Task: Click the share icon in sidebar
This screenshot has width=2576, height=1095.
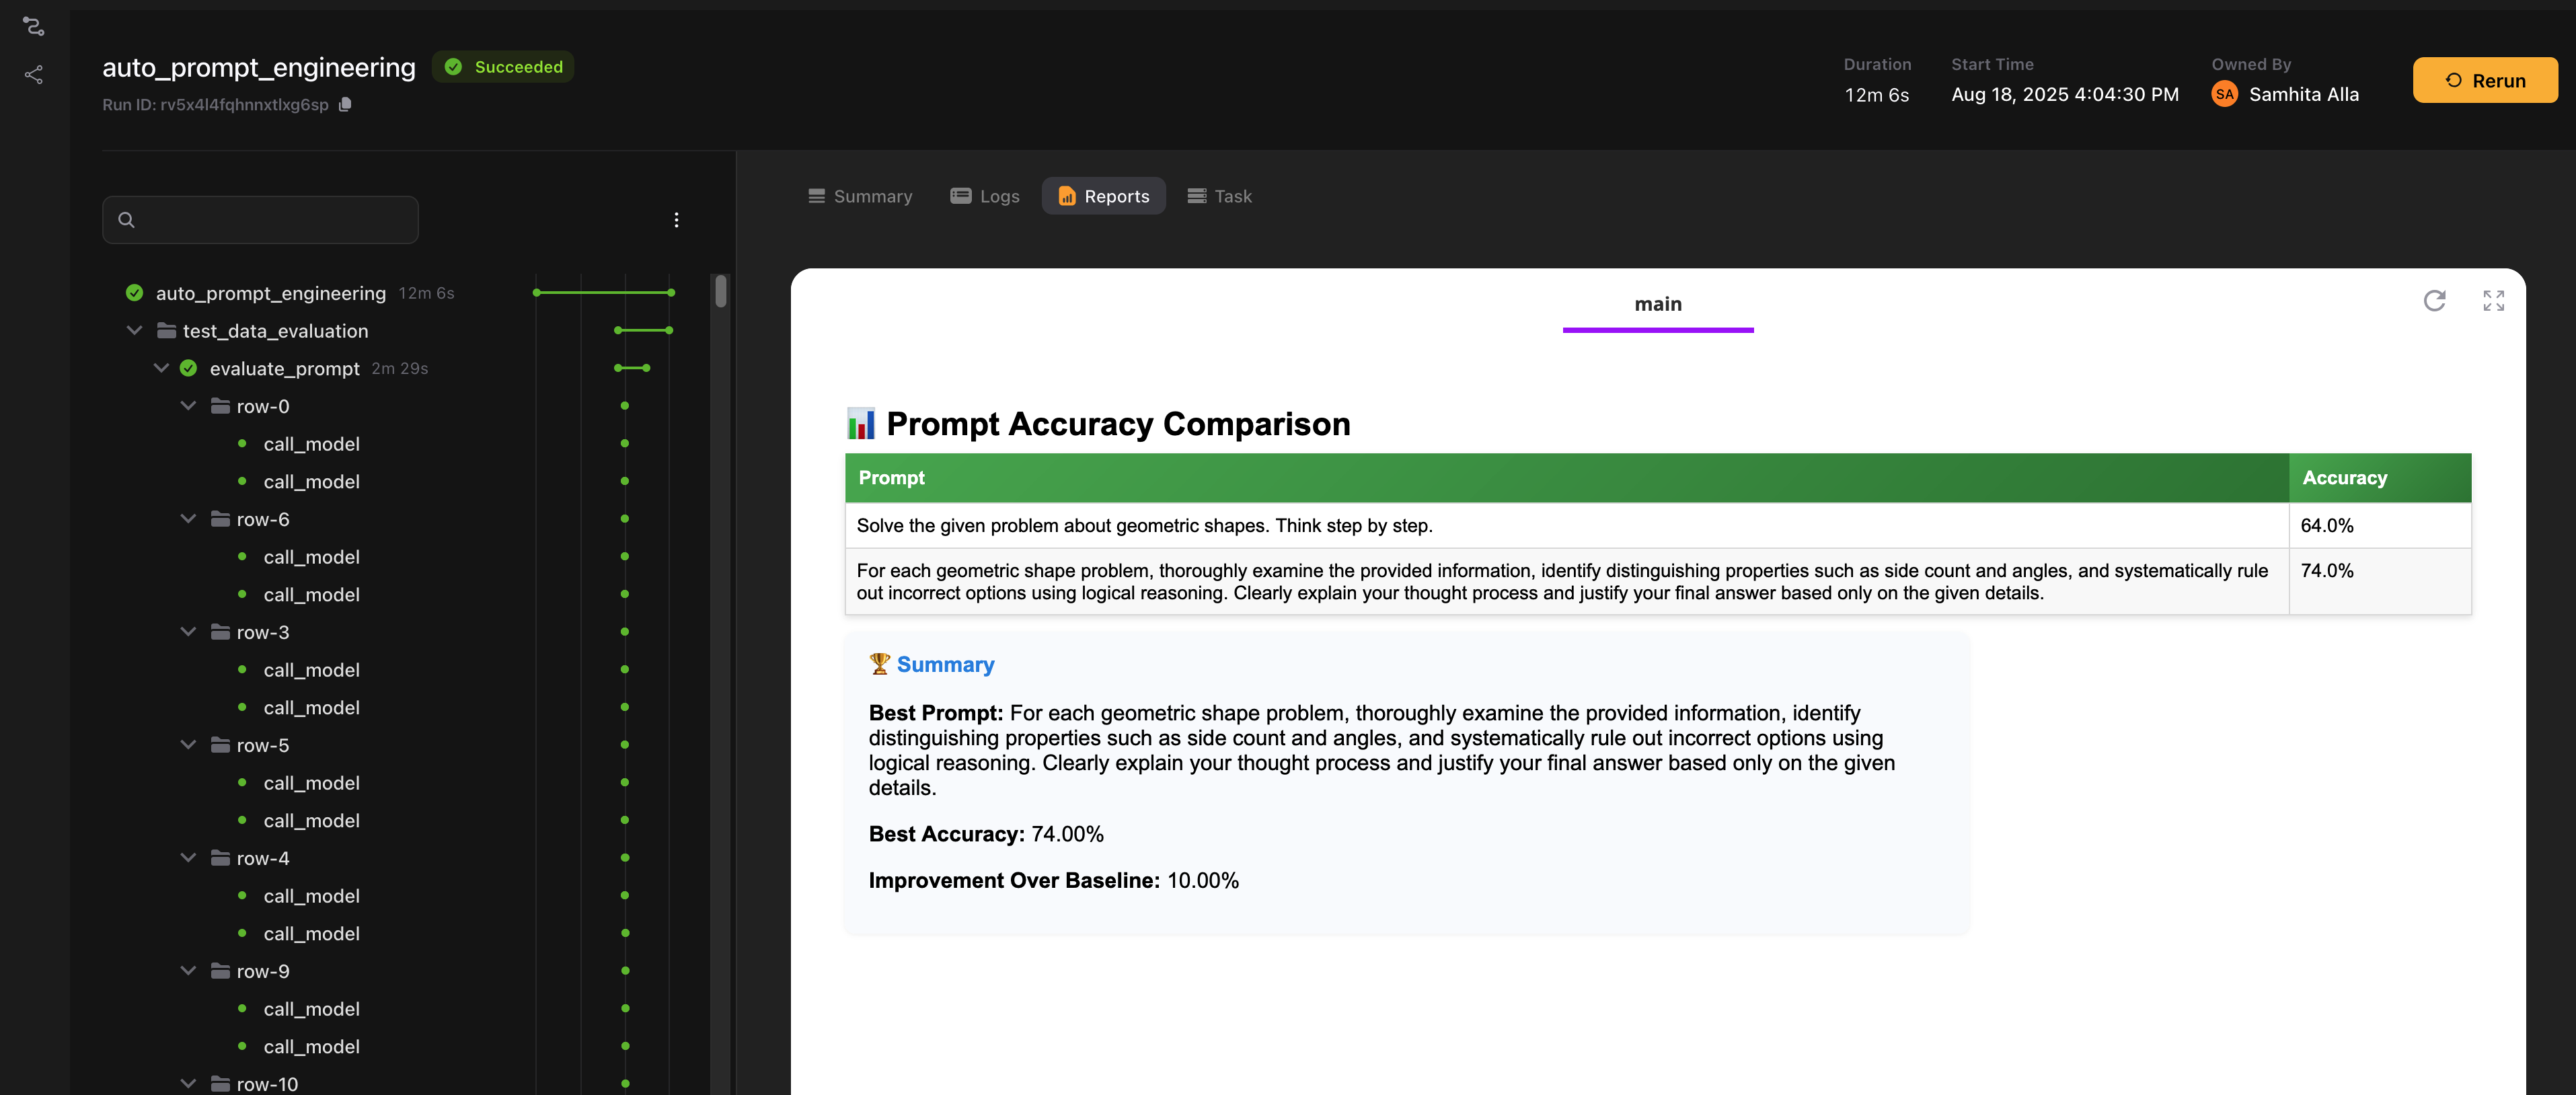Action: point(34,75)
